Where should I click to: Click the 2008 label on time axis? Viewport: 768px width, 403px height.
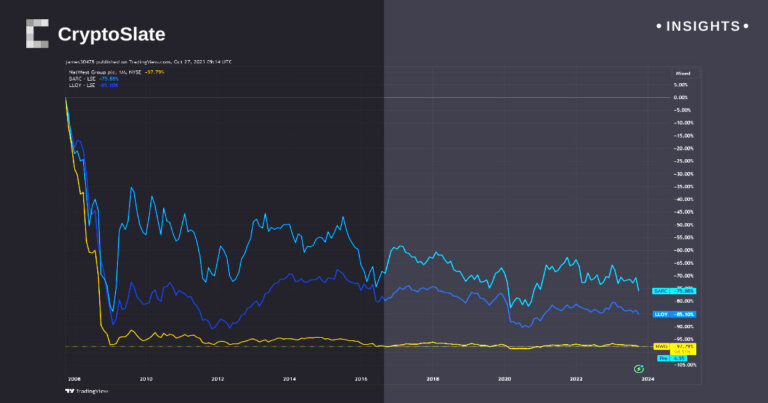coord(74,379)
